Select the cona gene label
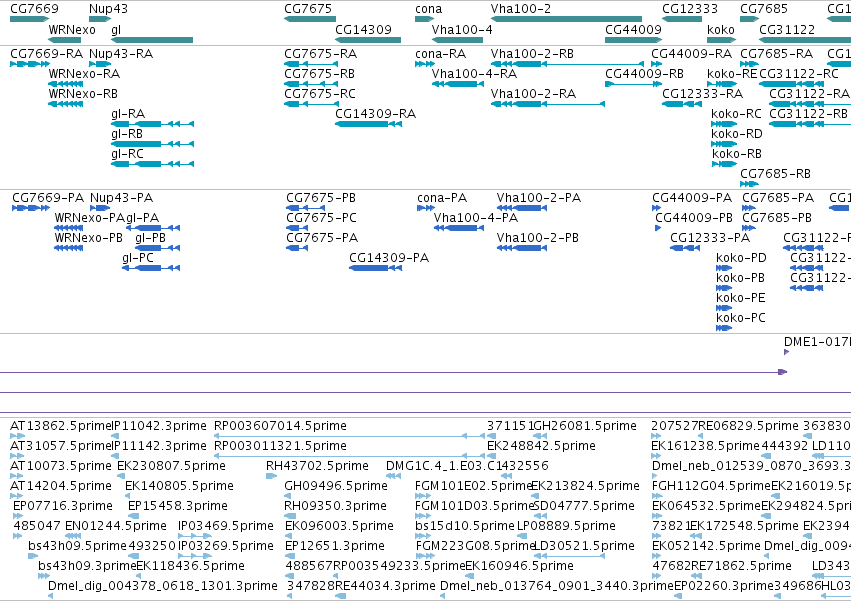 pyautogui.click(x=429, y=9)
